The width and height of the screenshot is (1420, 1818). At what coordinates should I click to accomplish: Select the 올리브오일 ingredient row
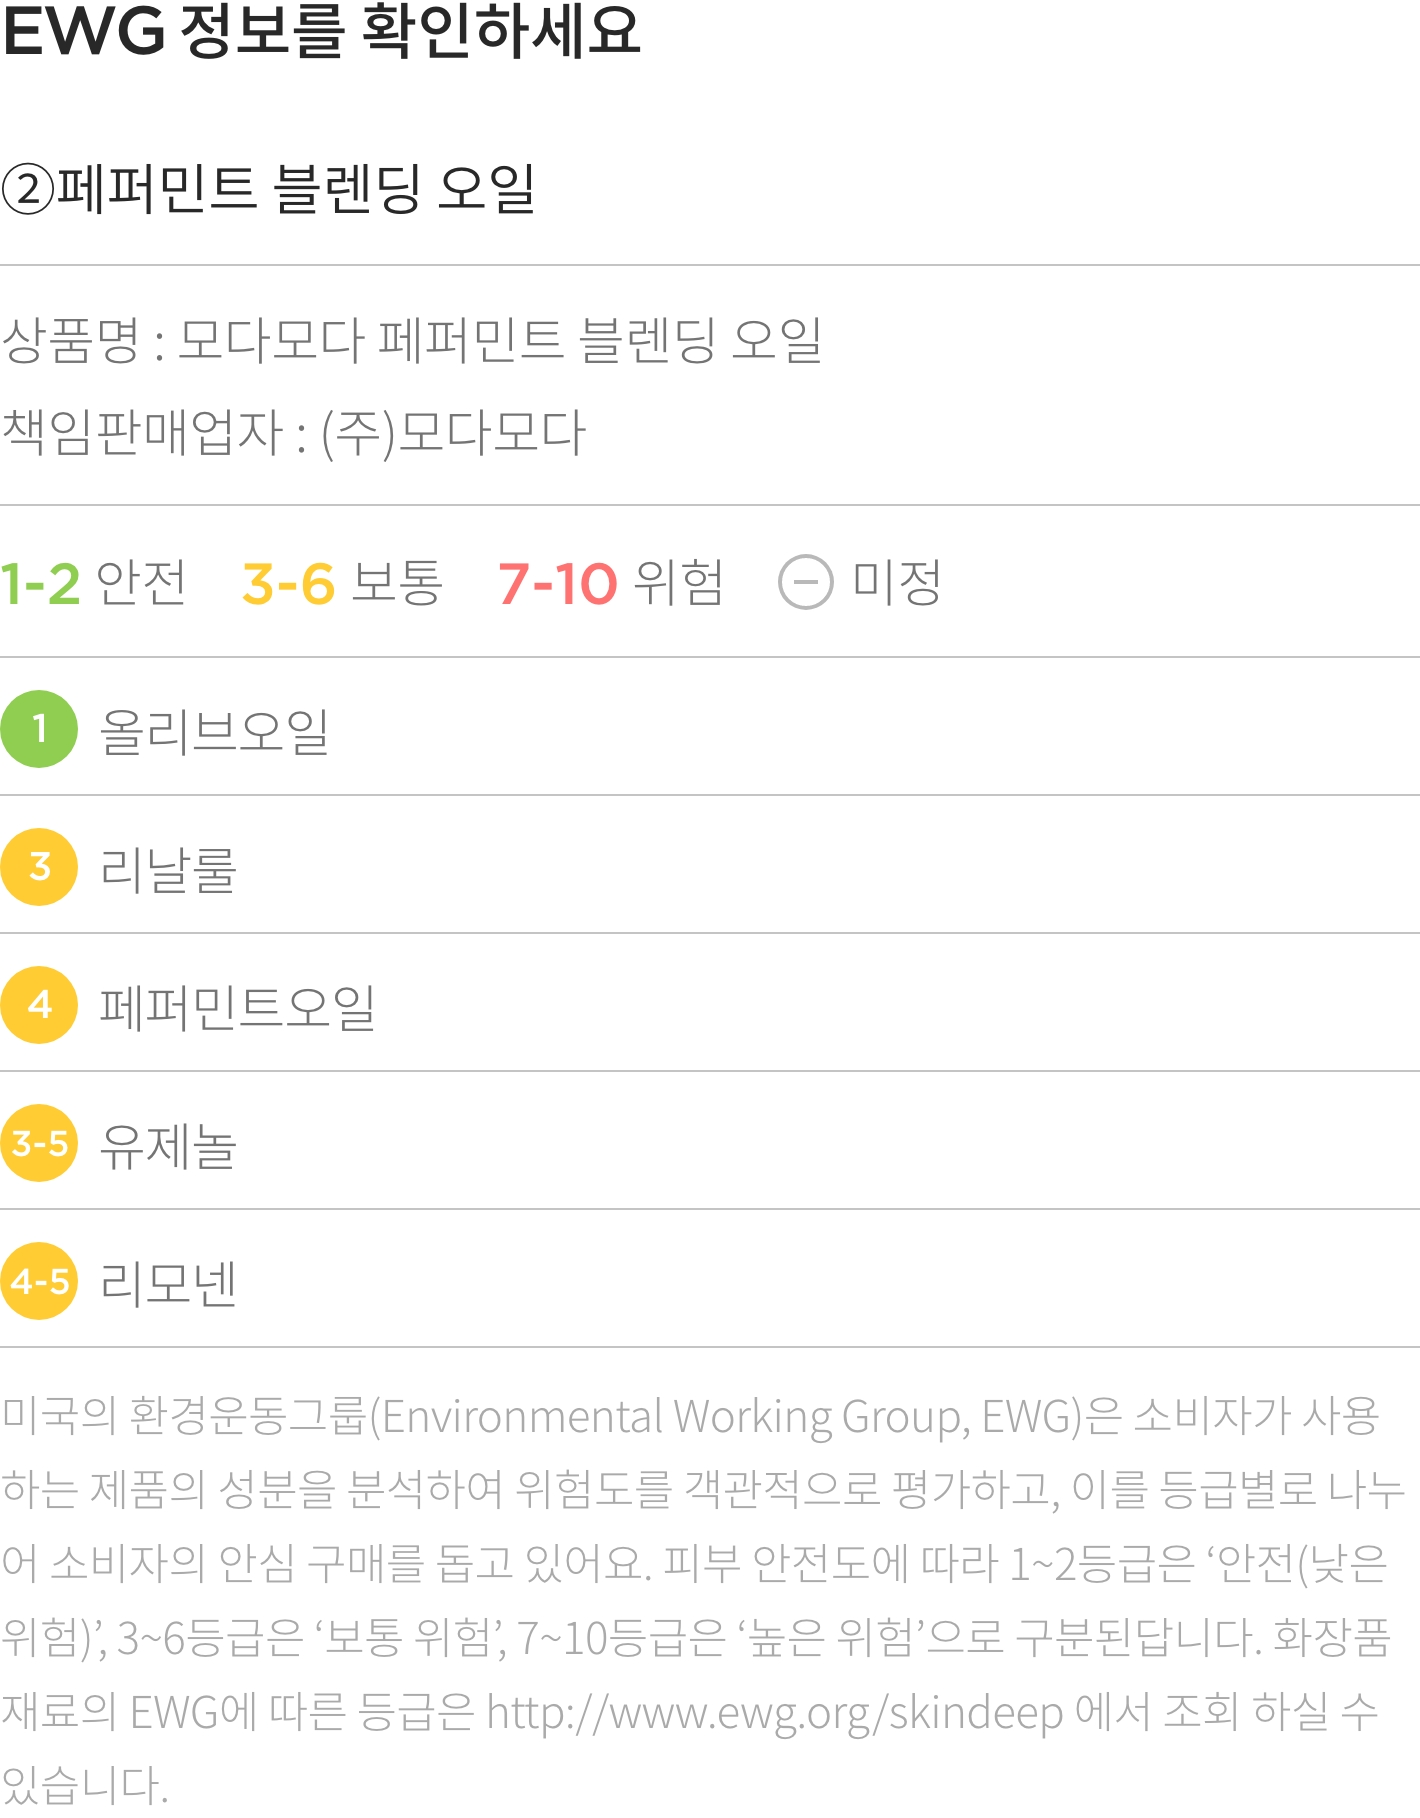coord(710,727)
